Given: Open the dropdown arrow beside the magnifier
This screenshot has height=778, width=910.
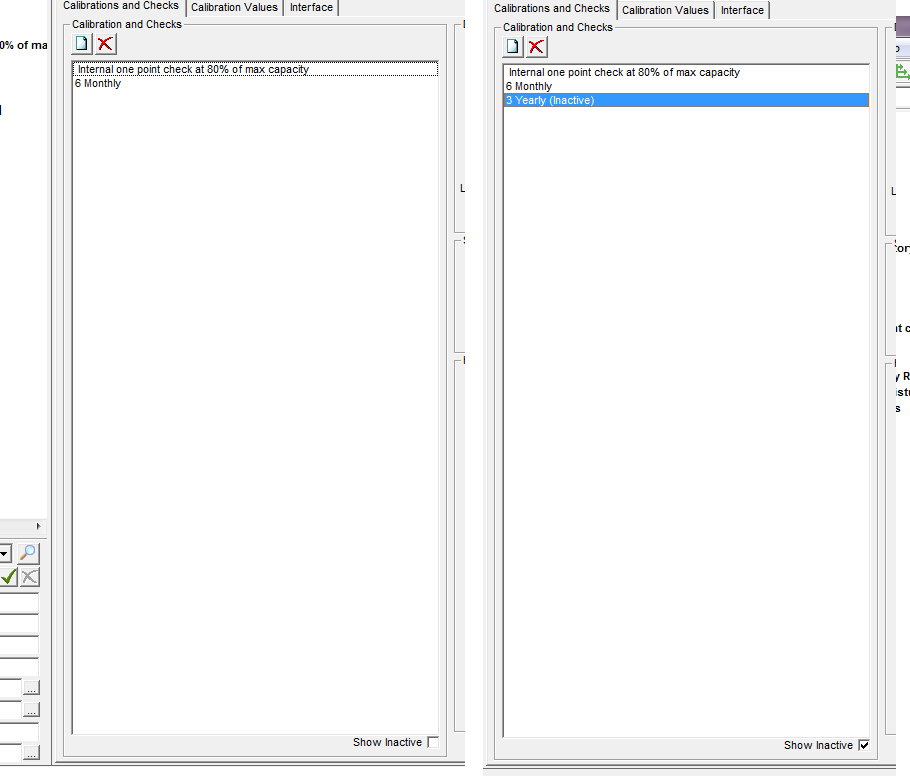Looking at the screenshot, I should point(4,553).
